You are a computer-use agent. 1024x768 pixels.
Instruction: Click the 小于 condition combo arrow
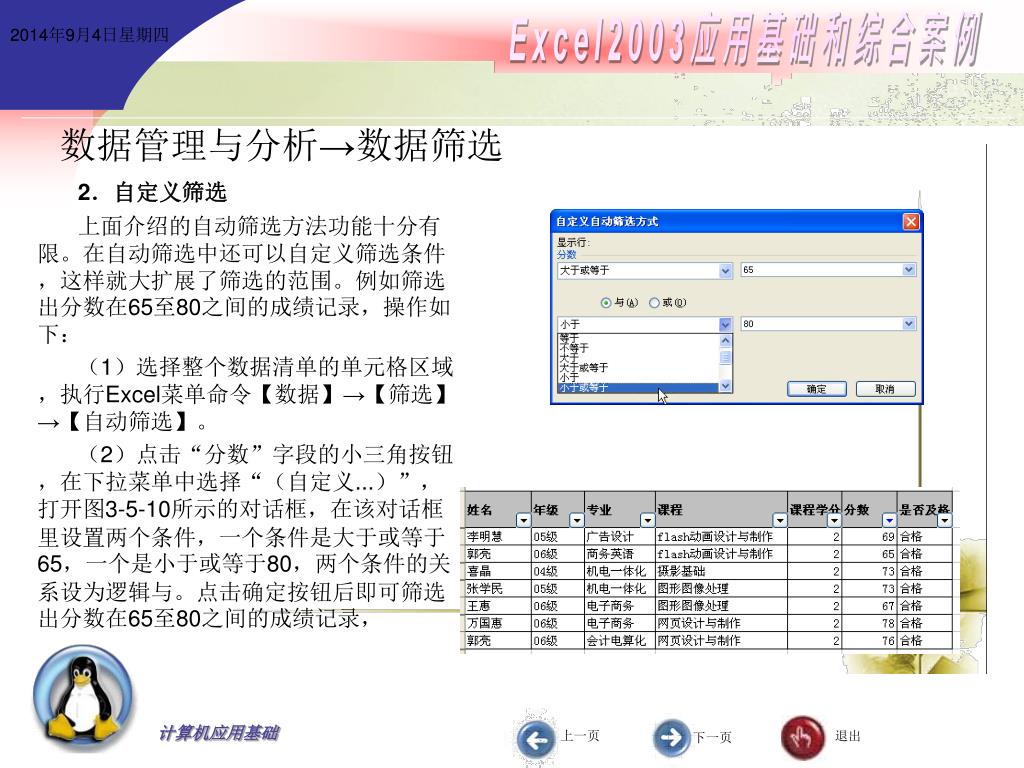point(726,324)
